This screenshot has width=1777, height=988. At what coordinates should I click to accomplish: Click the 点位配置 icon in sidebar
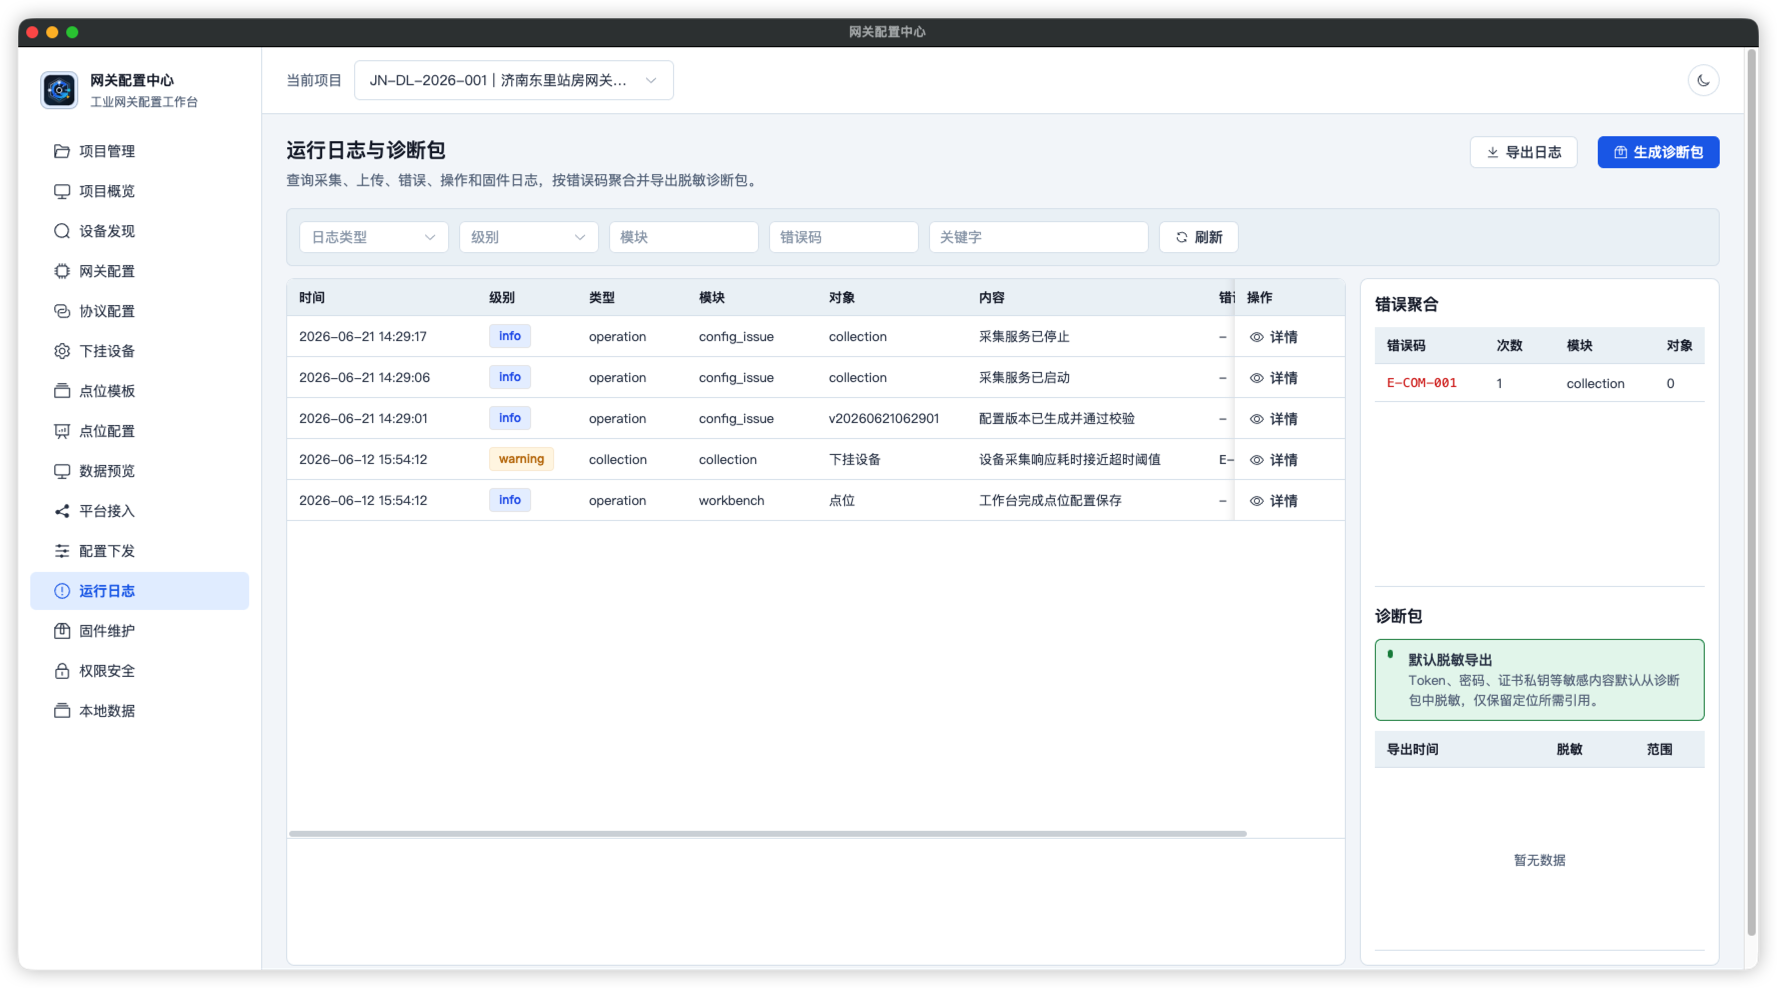click(62, 431)
